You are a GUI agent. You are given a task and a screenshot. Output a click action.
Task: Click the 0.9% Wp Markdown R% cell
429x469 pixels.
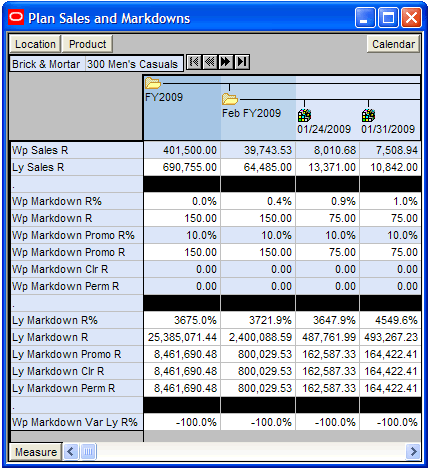327,201
